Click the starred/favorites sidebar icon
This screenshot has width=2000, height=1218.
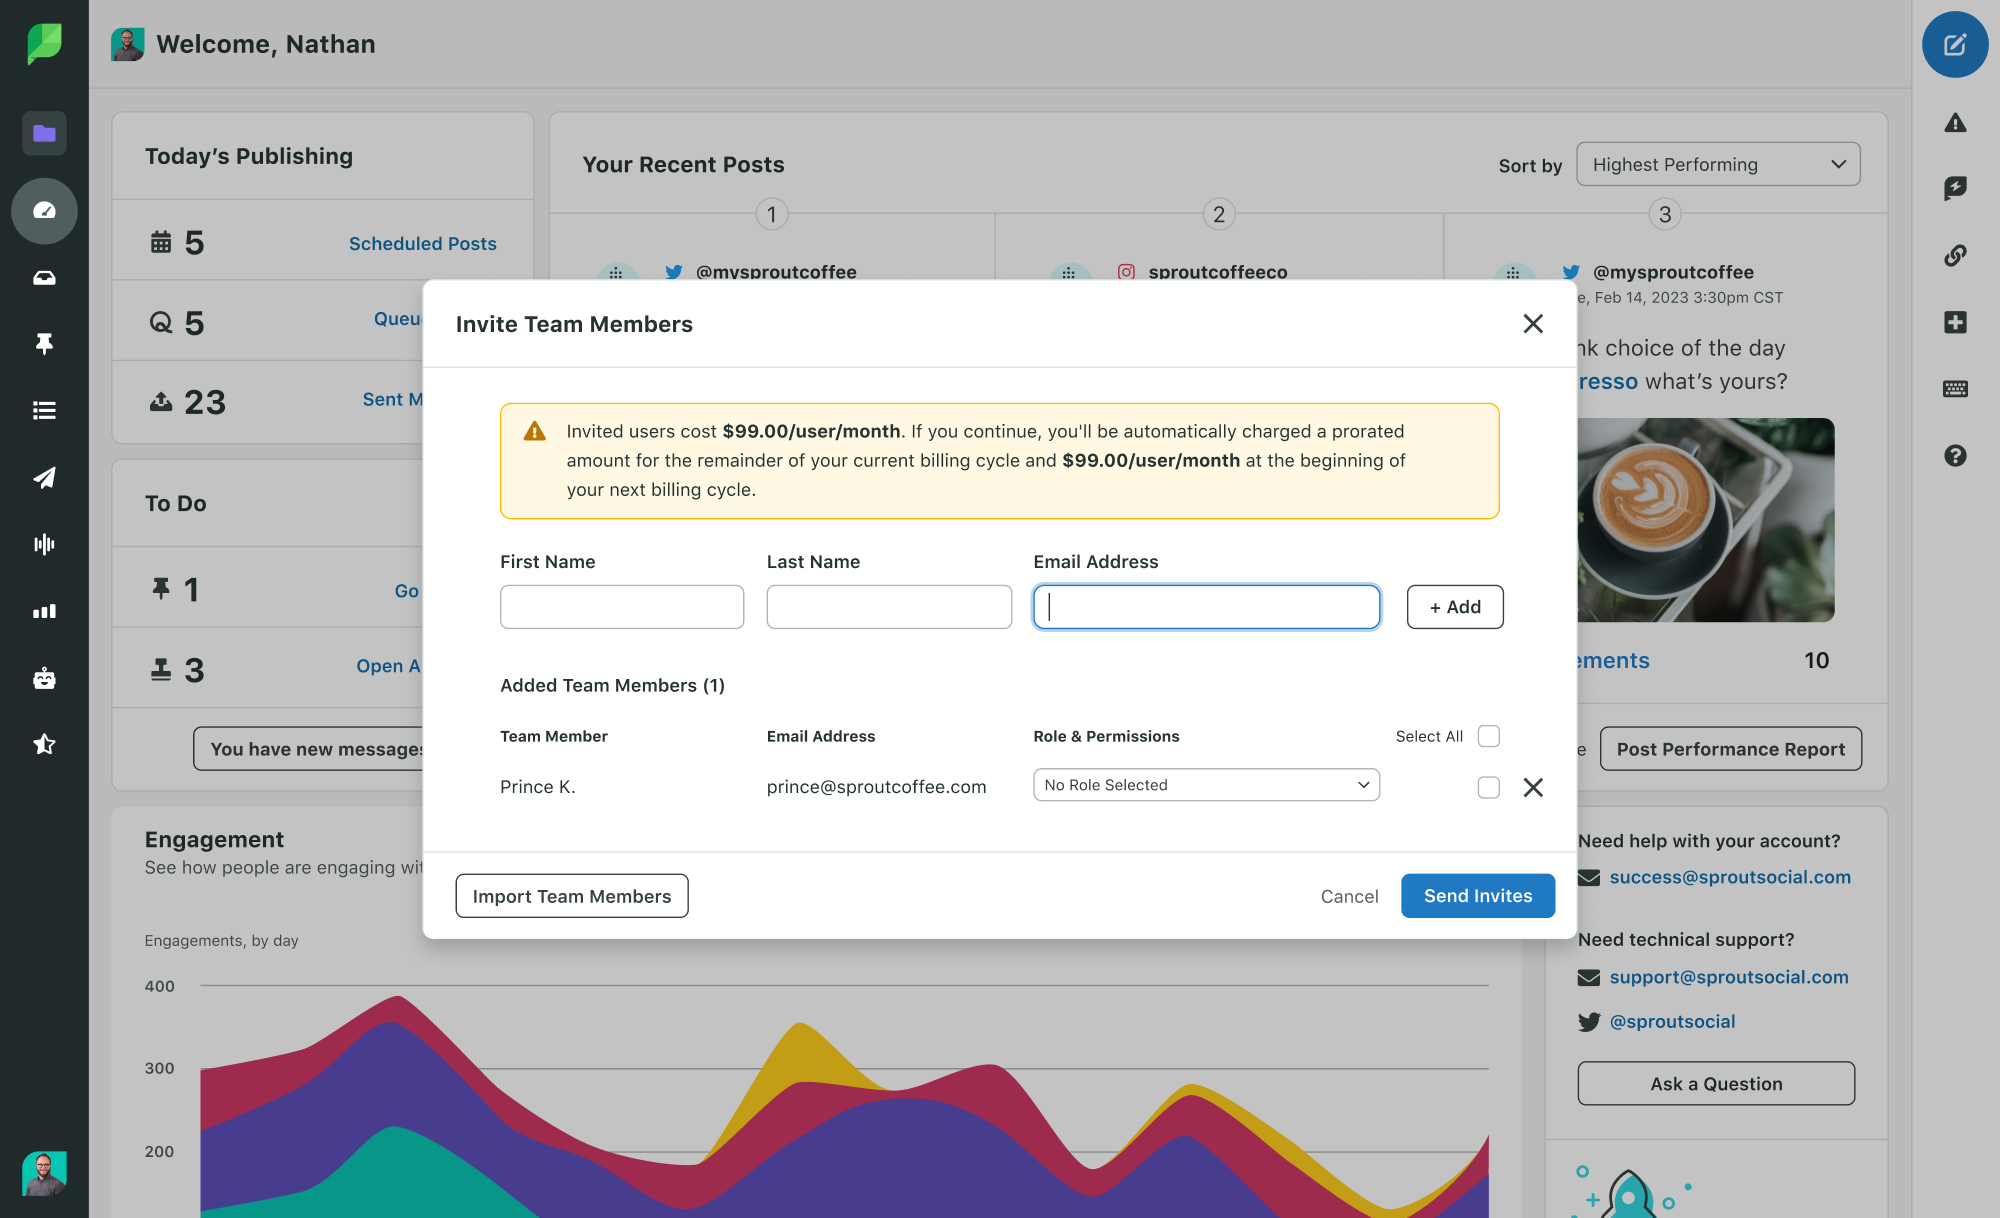click(44, 743)
